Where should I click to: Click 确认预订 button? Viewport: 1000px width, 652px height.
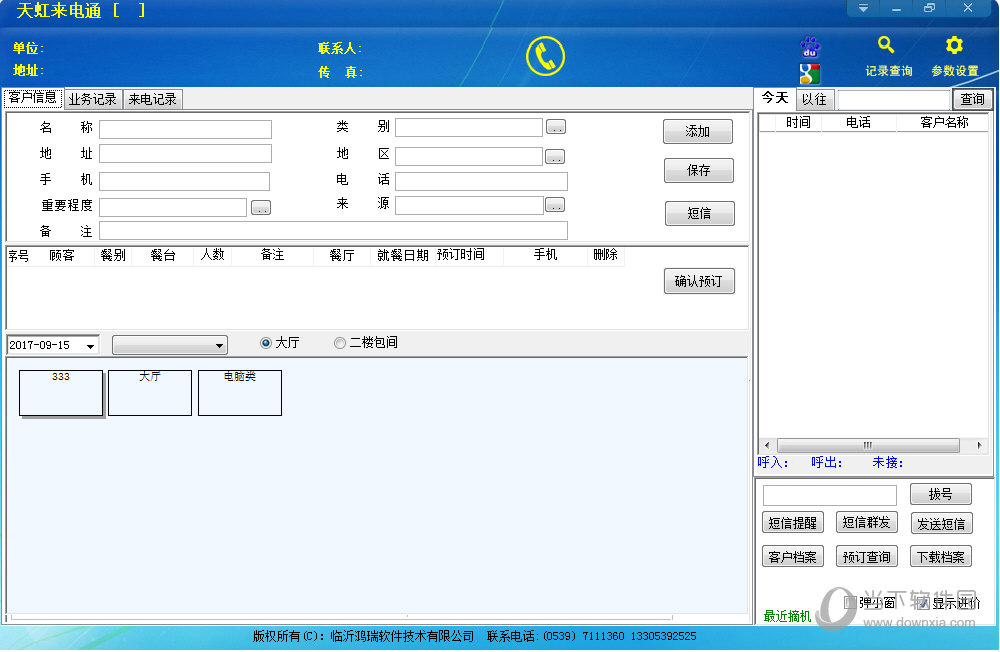coord(699,281)
